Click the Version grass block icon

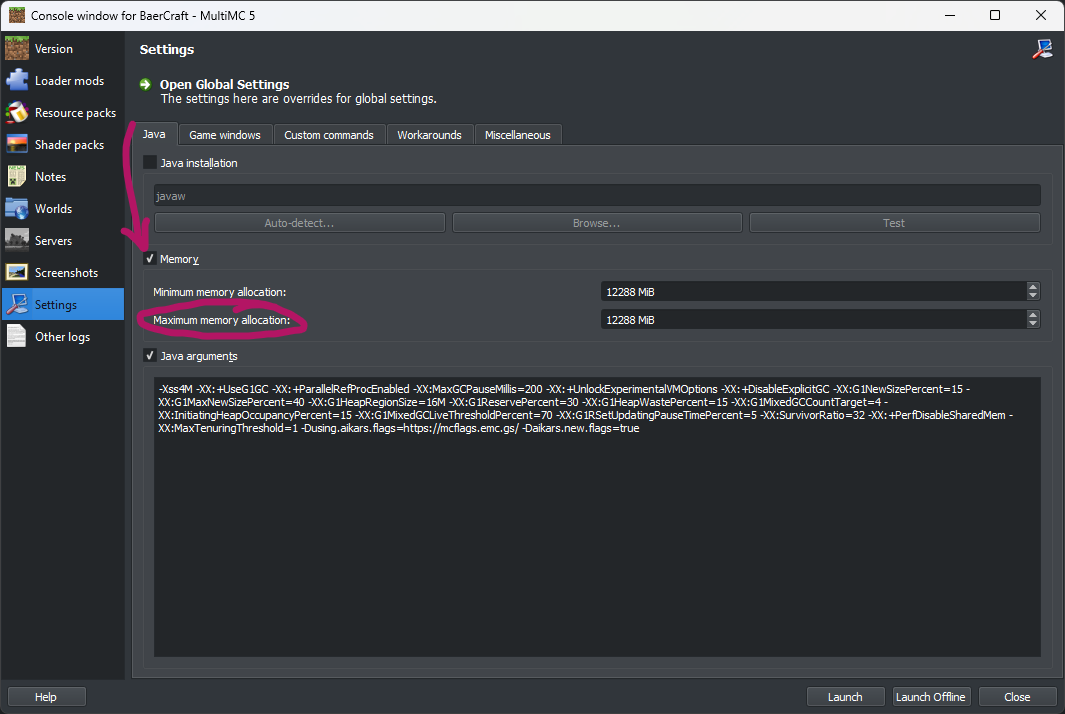(17, 49)
